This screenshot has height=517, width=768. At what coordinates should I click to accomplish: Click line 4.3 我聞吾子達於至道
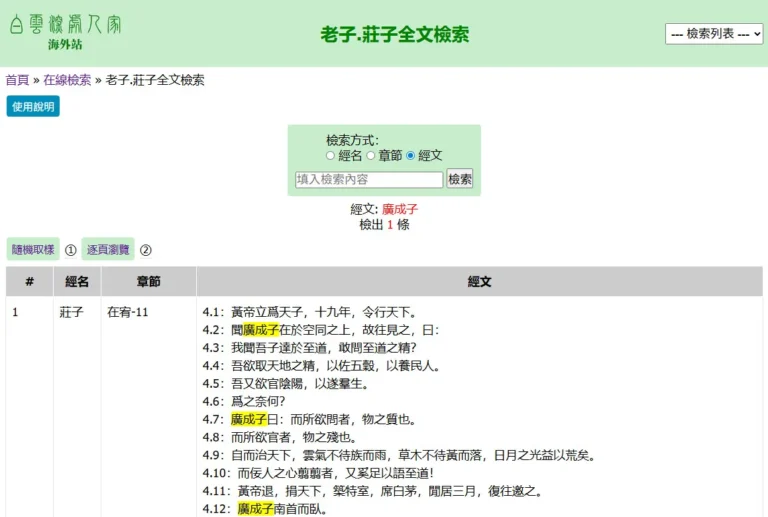click(310, 348)
